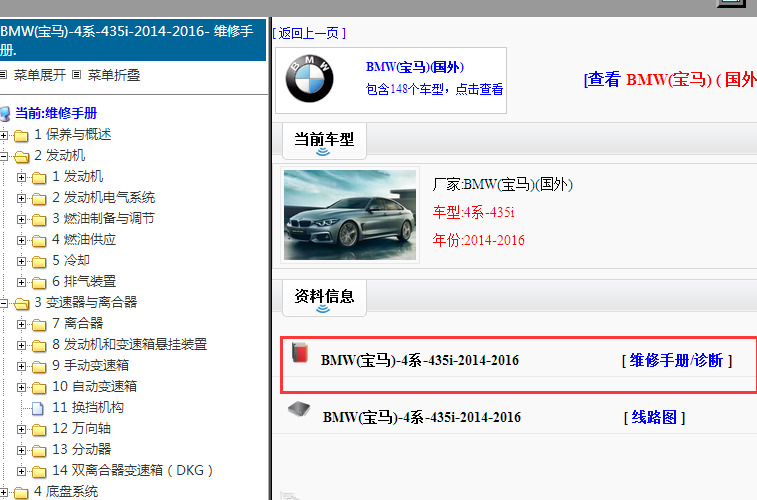This screenshot has width=757, height=500.
Task: Expand the 5 冷却 node
Action: pos(21,261)
